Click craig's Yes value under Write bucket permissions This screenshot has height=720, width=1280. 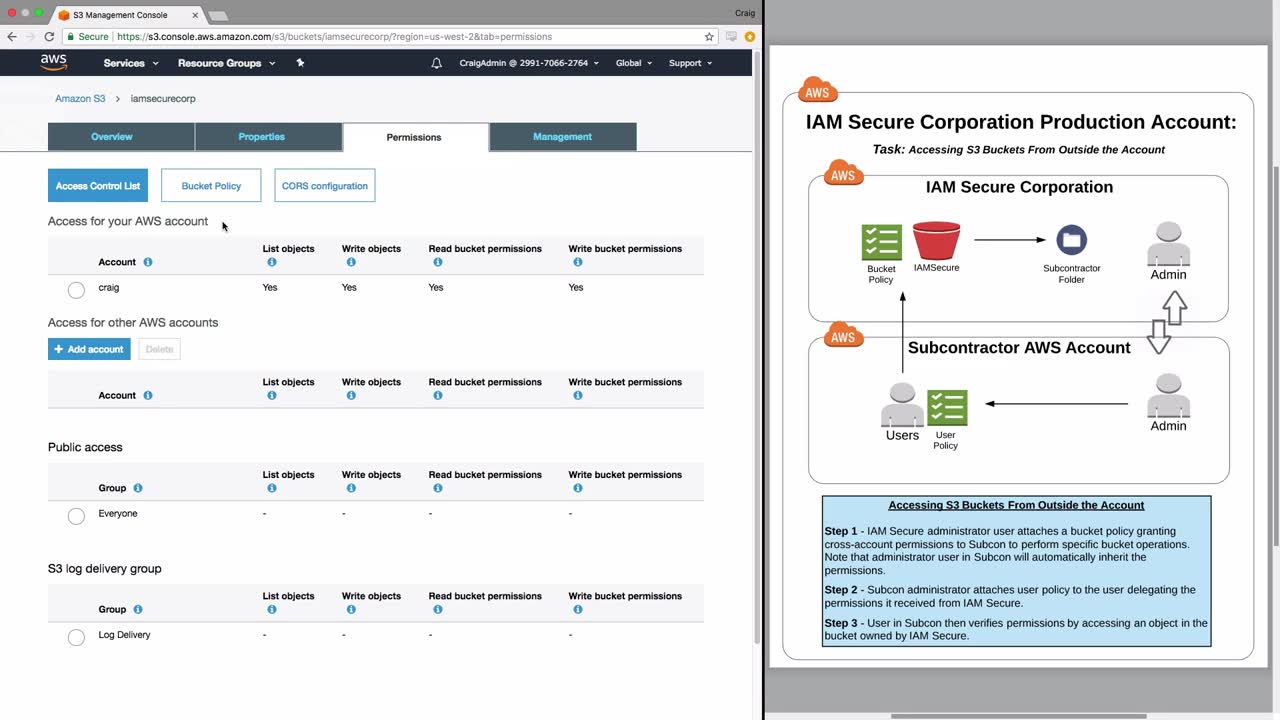576,288
